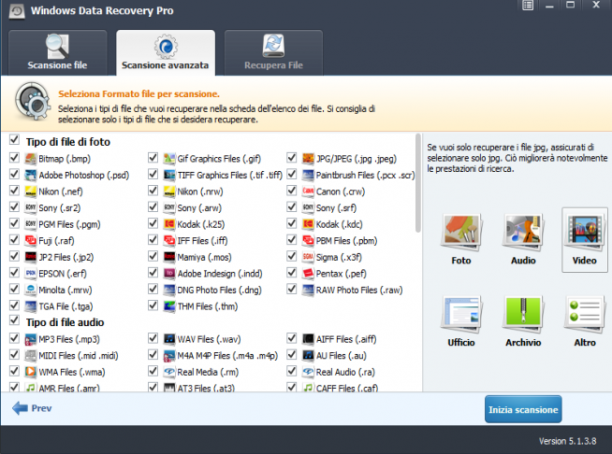Uncheck the MIDI Files checkbox
This screenshot has width=612, height=454.
(x=14, y=354)
